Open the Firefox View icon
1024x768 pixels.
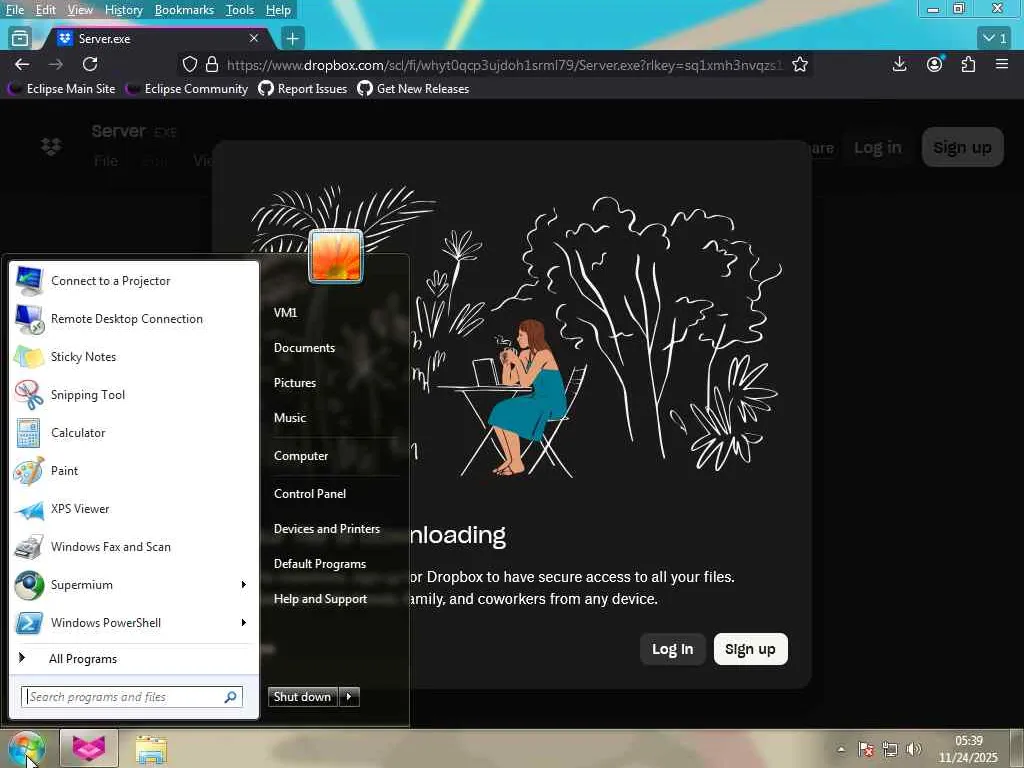pyautogui.click(x=20, y=39)
